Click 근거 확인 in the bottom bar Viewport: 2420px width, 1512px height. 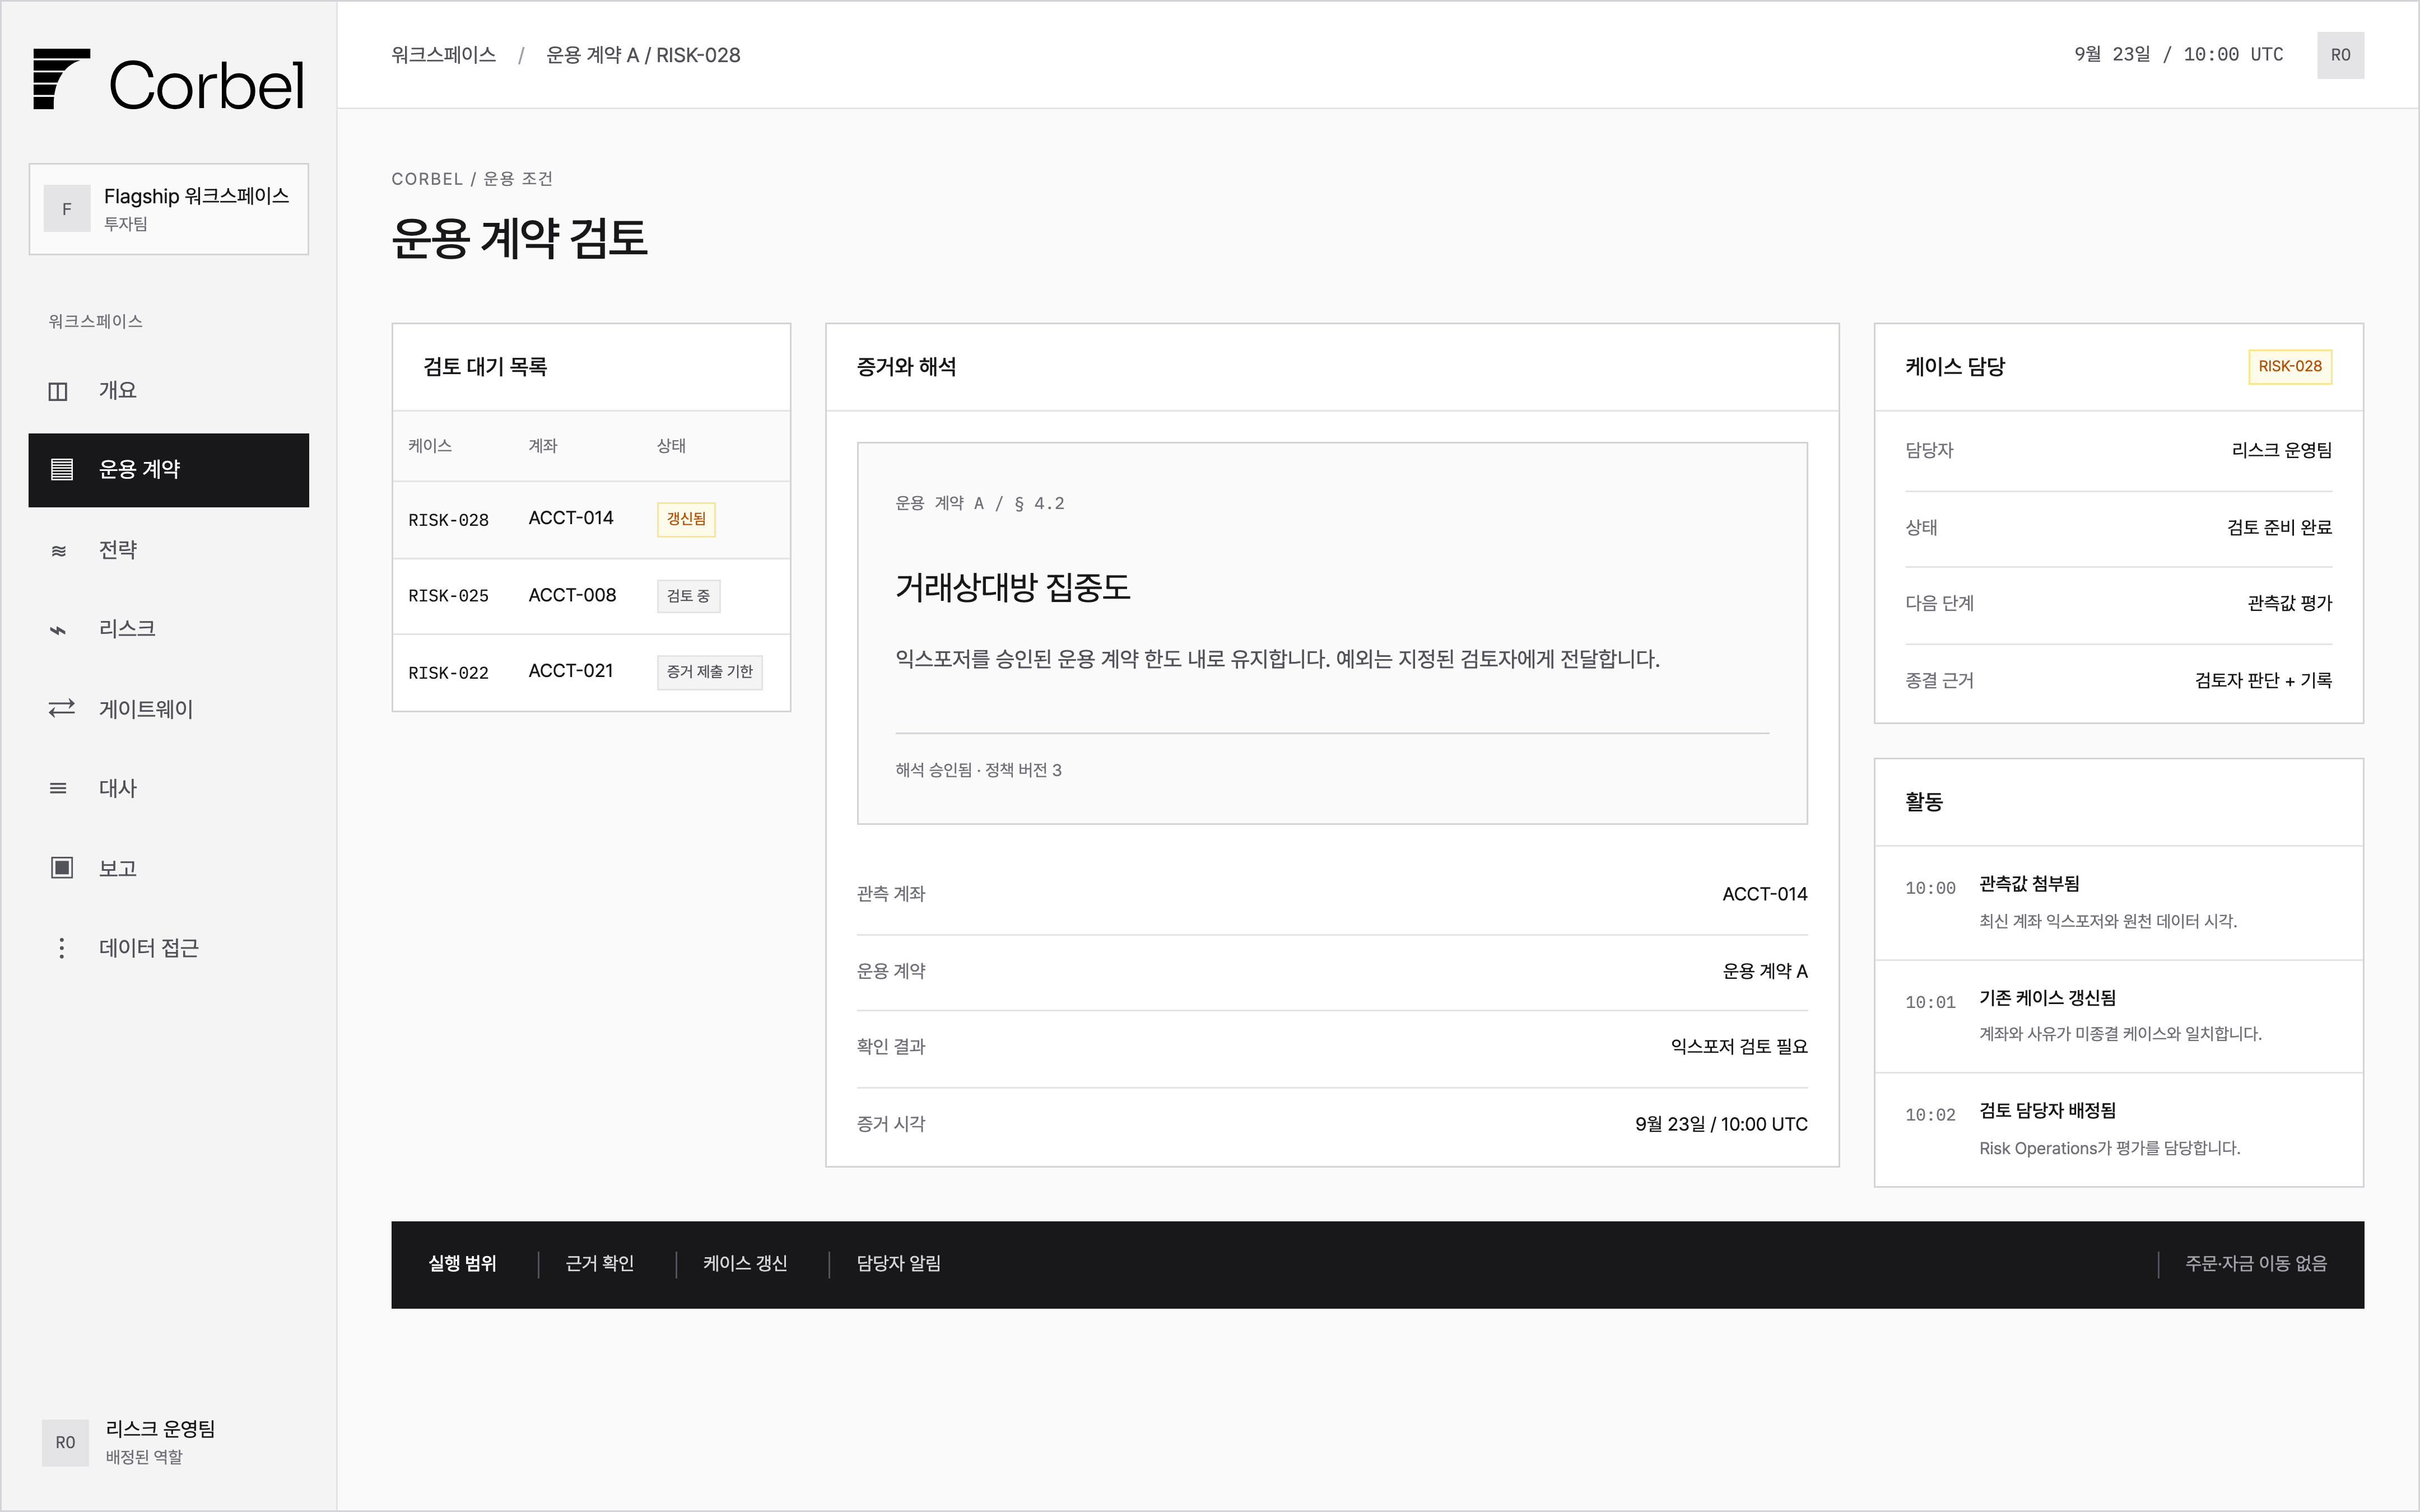pos(600,1264)
